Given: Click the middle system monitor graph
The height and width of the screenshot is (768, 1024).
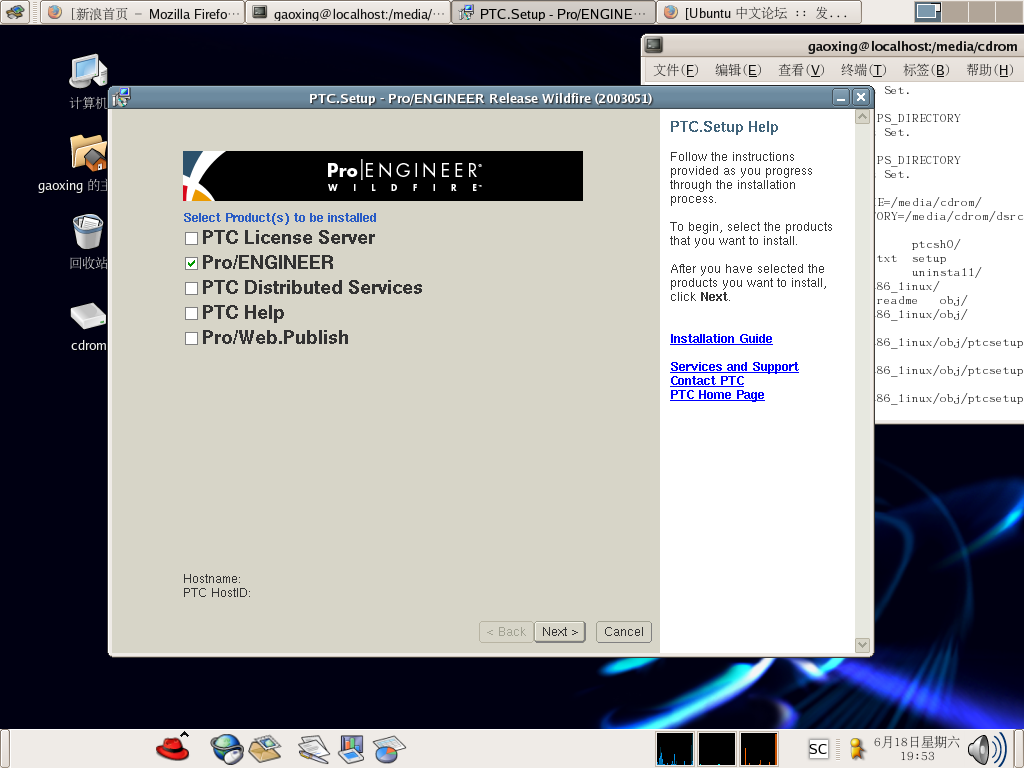Looking at the screenshot, I should click(716, 748).
